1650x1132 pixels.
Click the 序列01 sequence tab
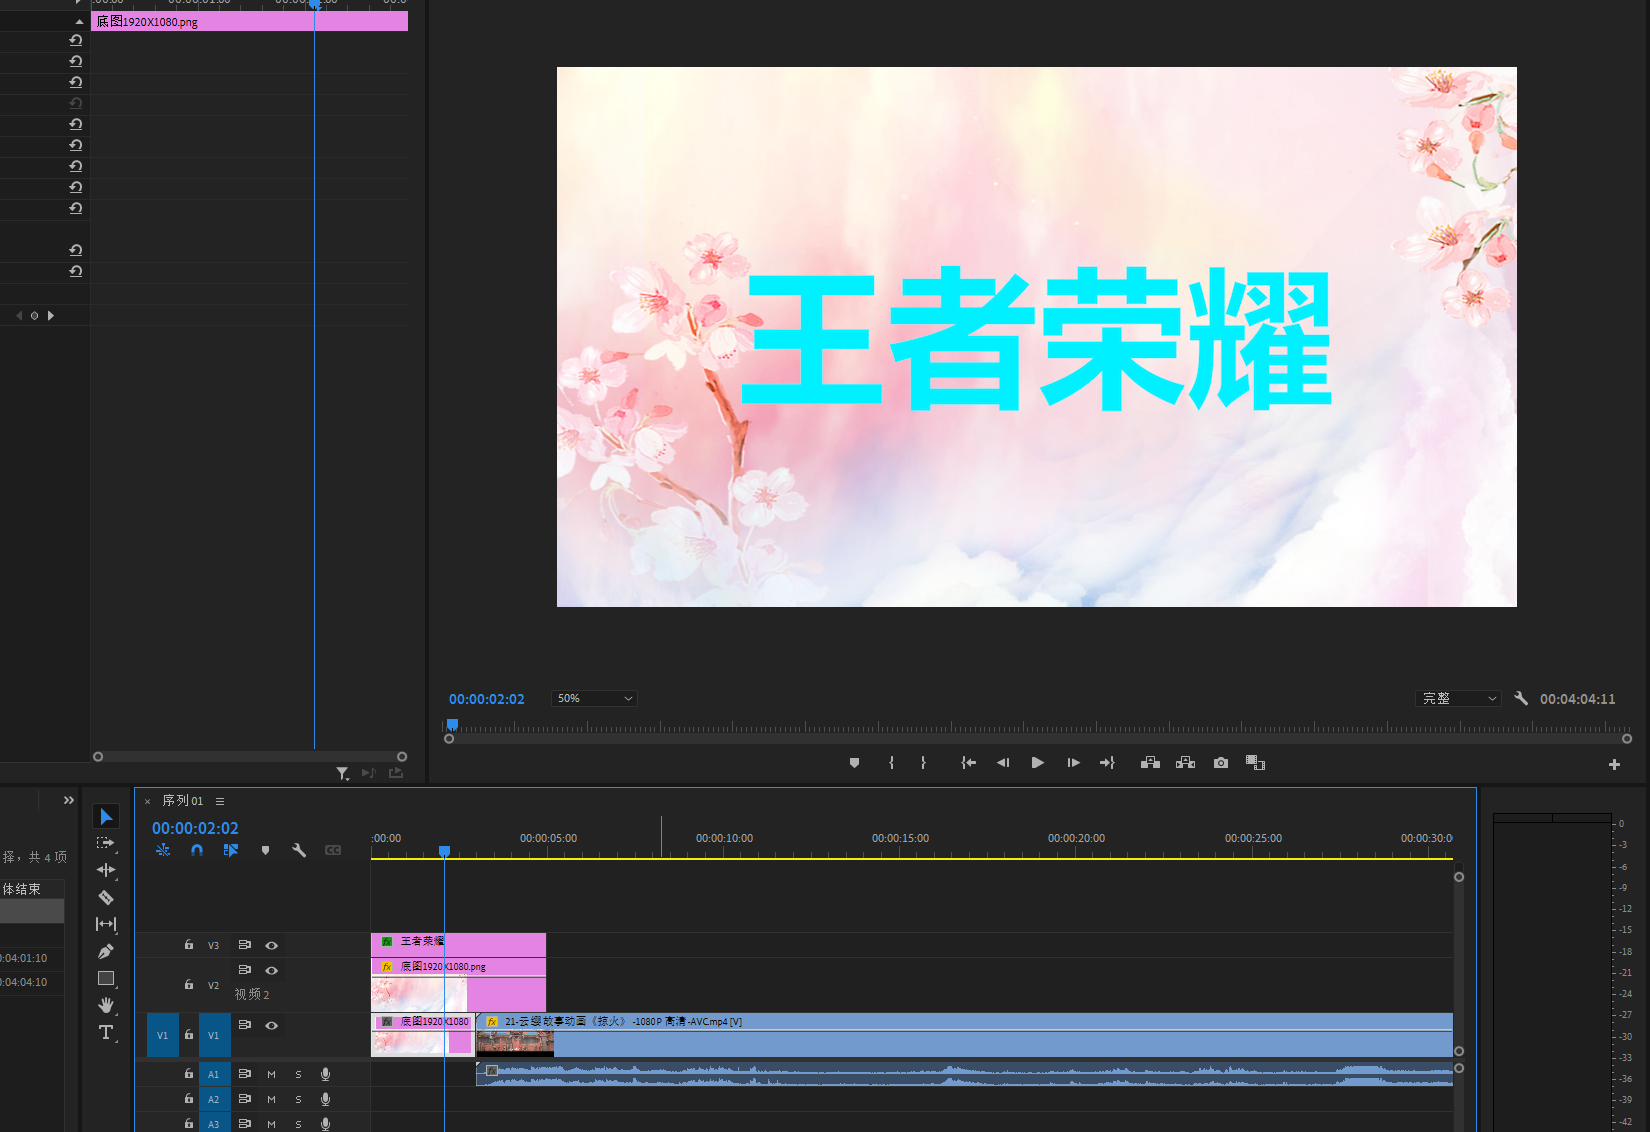pyautogui.click(x=183, y=801)
